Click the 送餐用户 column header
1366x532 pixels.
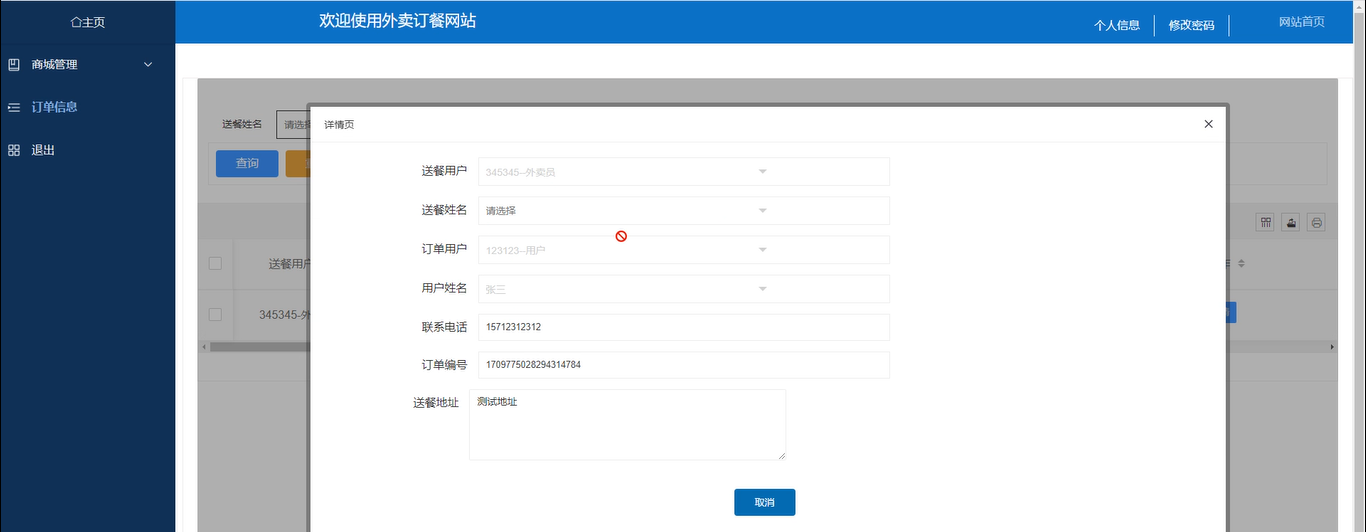coord(289,264)
